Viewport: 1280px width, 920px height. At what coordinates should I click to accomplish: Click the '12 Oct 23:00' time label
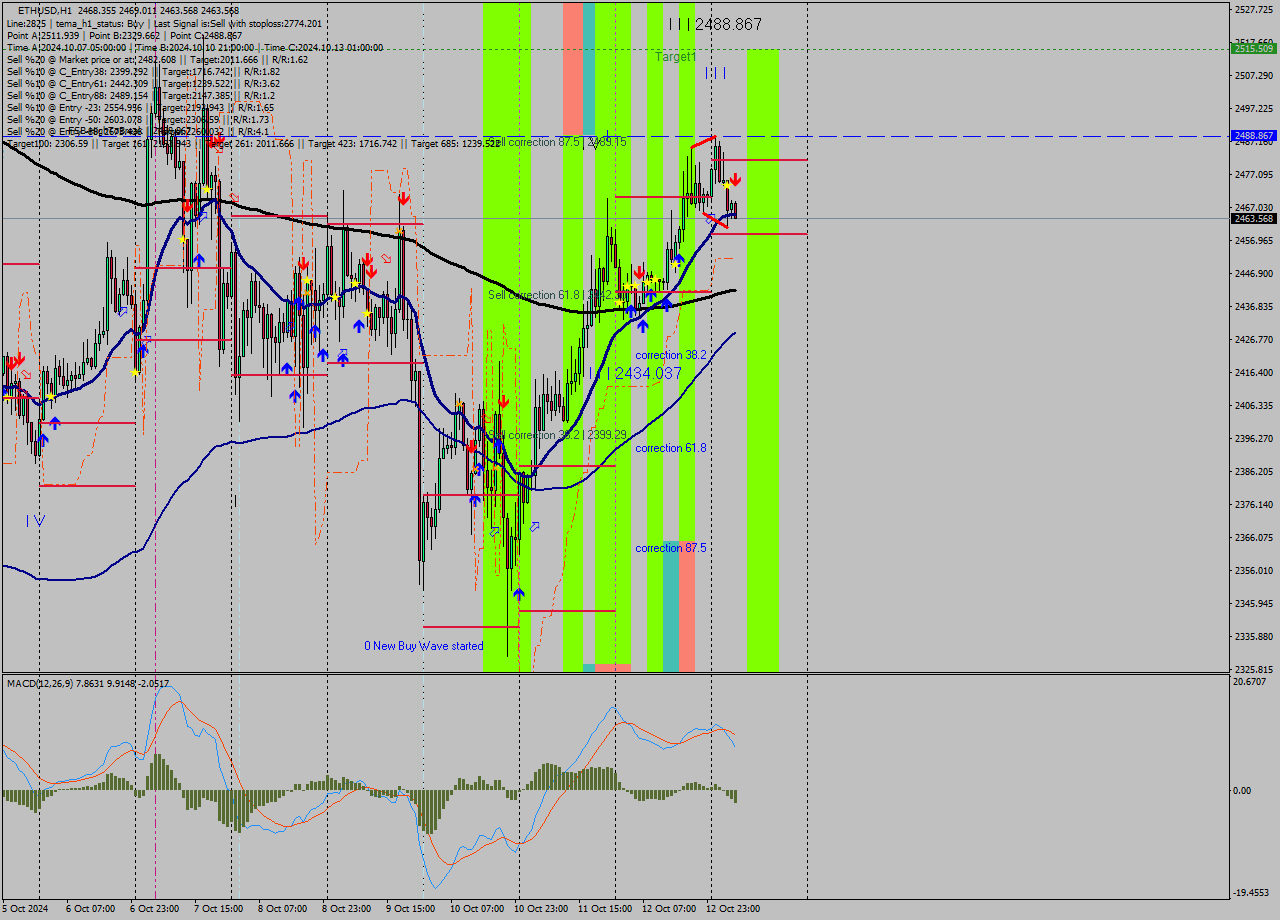(733, 909)
